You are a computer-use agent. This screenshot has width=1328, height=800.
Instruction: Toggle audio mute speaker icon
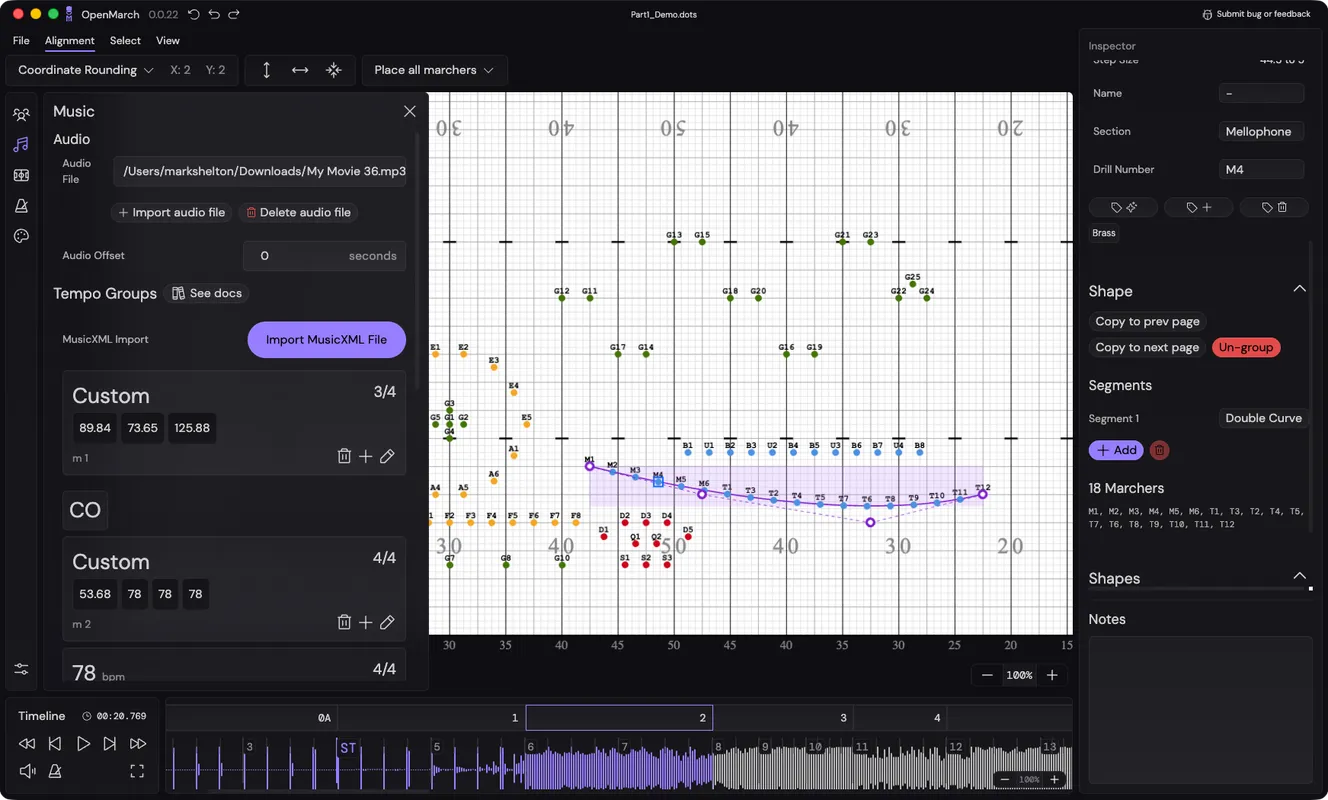coord(27,771)
